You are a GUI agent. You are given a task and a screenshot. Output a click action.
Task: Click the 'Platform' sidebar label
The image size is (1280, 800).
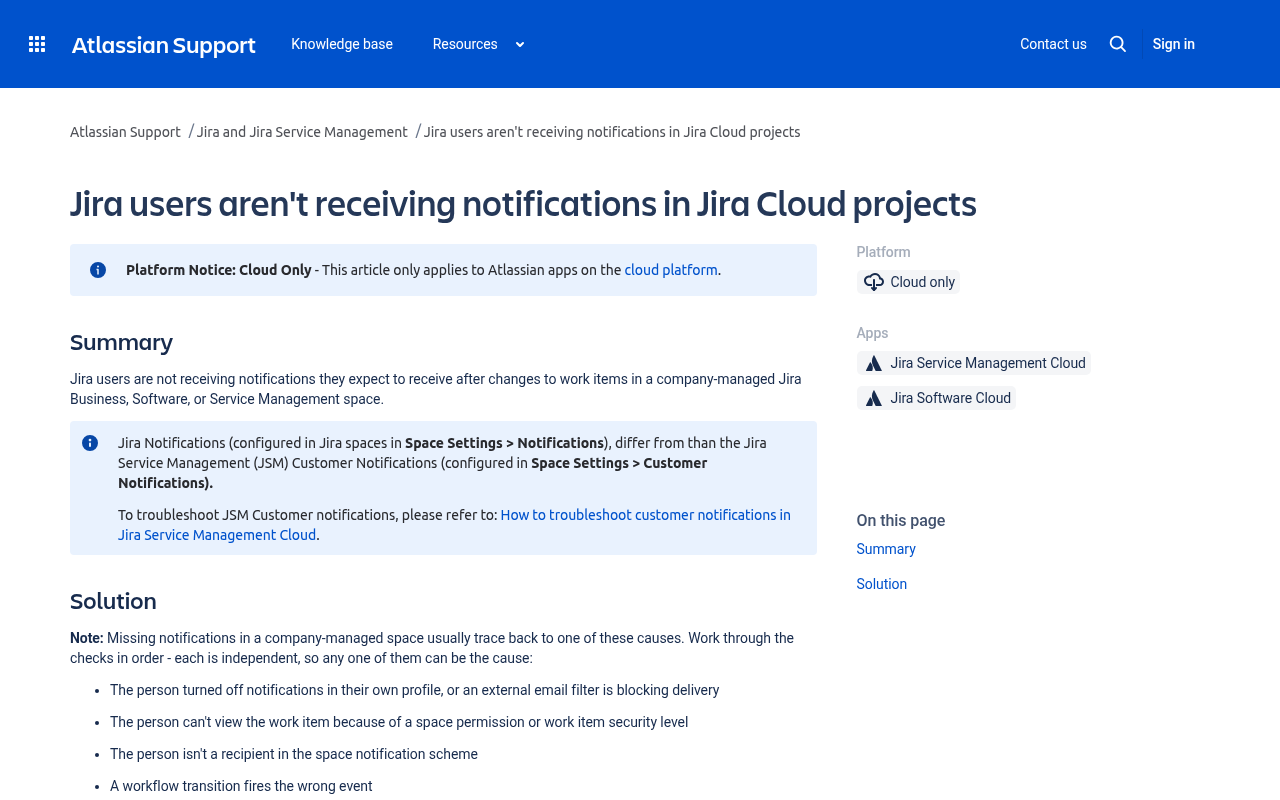[884, 252]
